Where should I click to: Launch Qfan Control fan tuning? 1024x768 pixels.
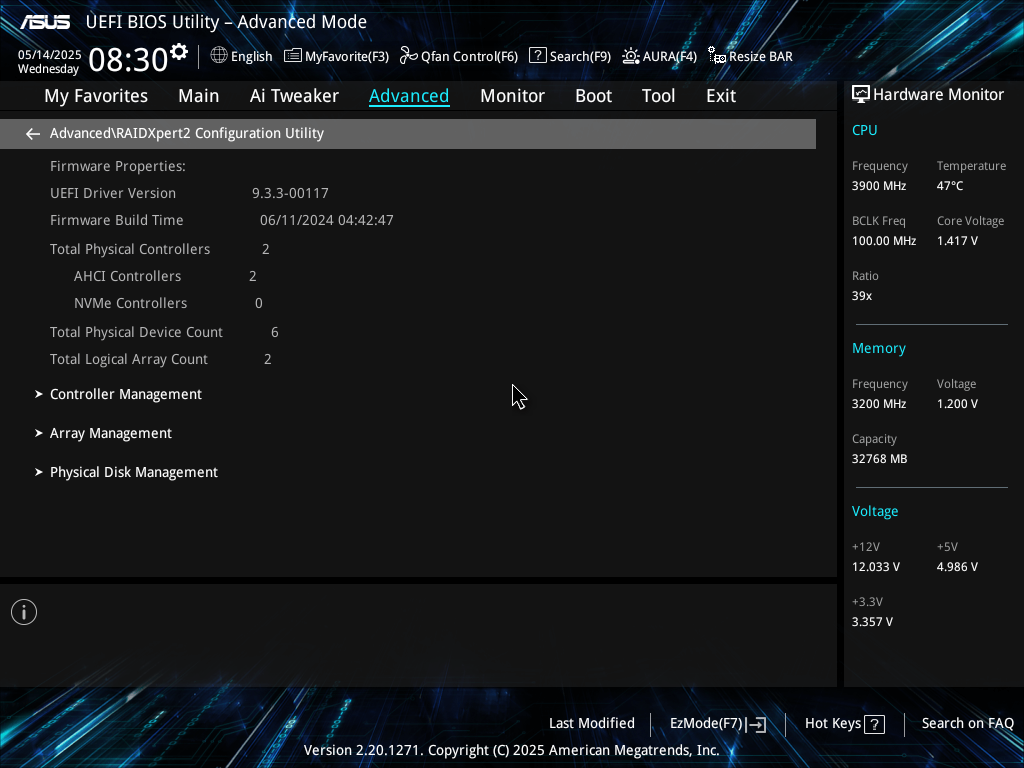pos(458,56)
